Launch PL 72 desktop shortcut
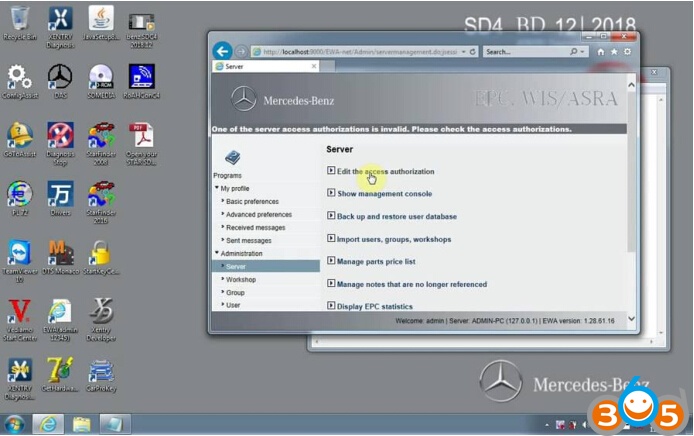The height and width of the screenshot is (436, 694). tap(19, 199)
